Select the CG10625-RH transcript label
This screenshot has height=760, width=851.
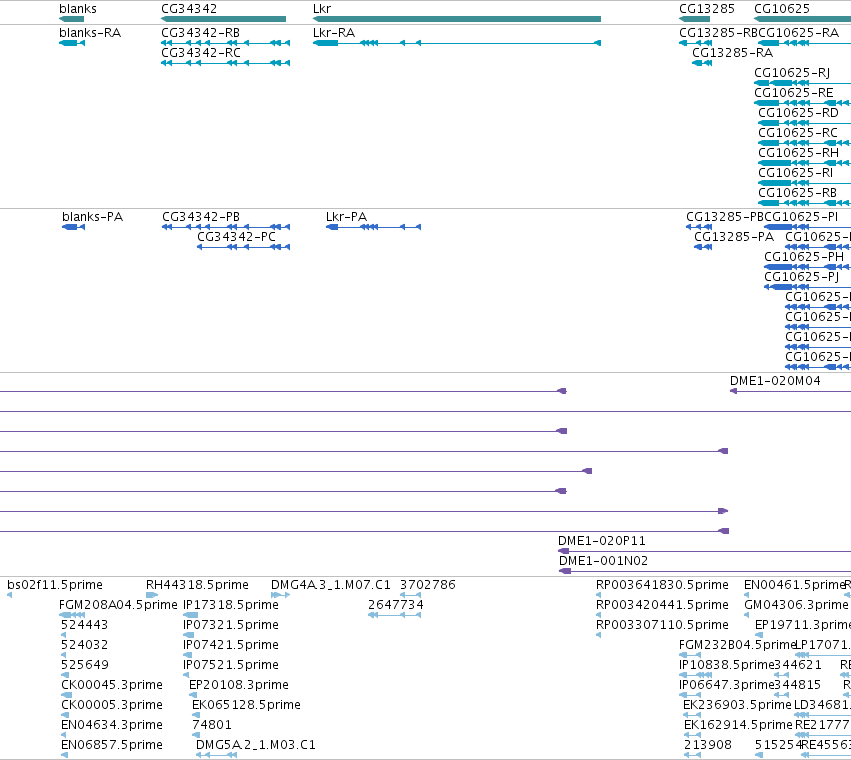[x=798, y=153]
